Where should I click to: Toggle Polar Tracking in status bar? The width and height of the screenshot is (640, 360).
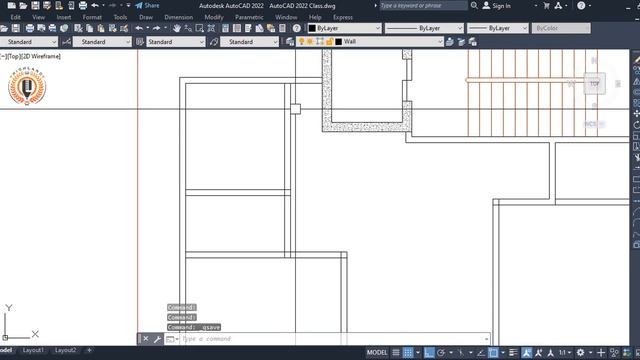click(x=441, y=352)
